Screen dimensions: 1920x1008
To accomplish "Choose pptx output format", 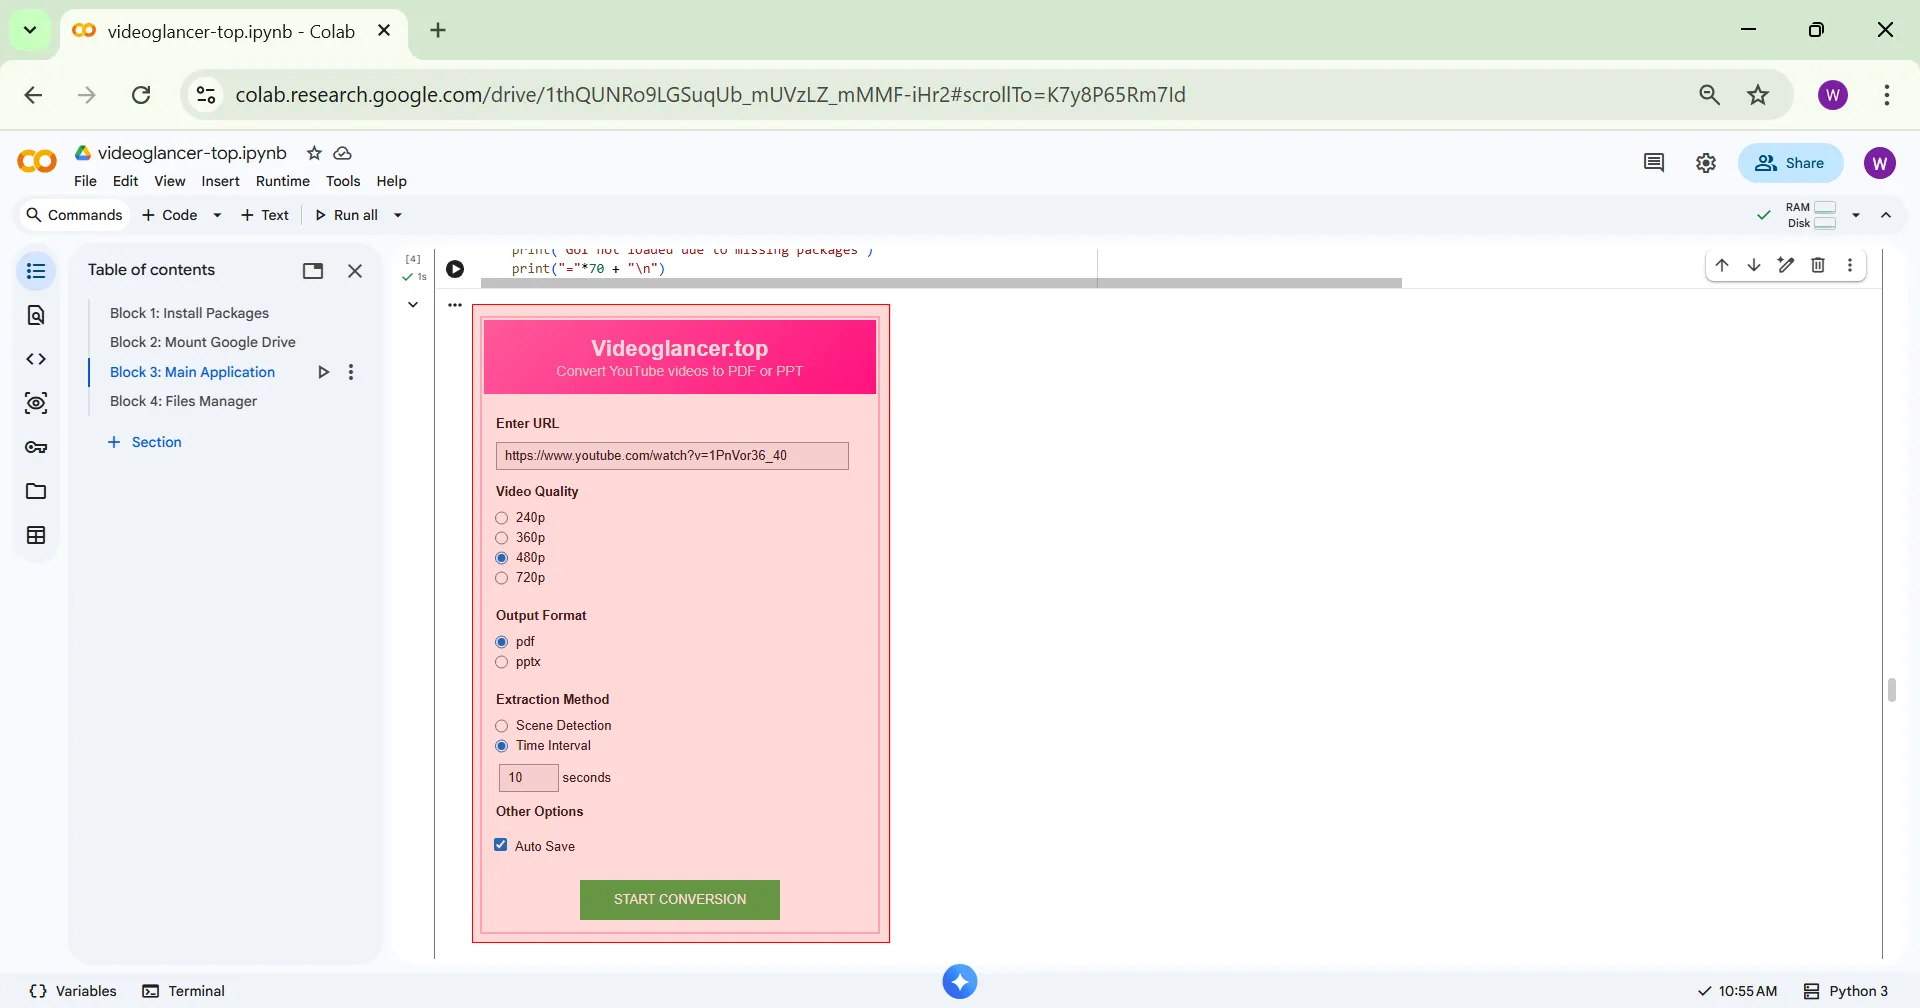I will pyautogui.click(x=502, y=662).
